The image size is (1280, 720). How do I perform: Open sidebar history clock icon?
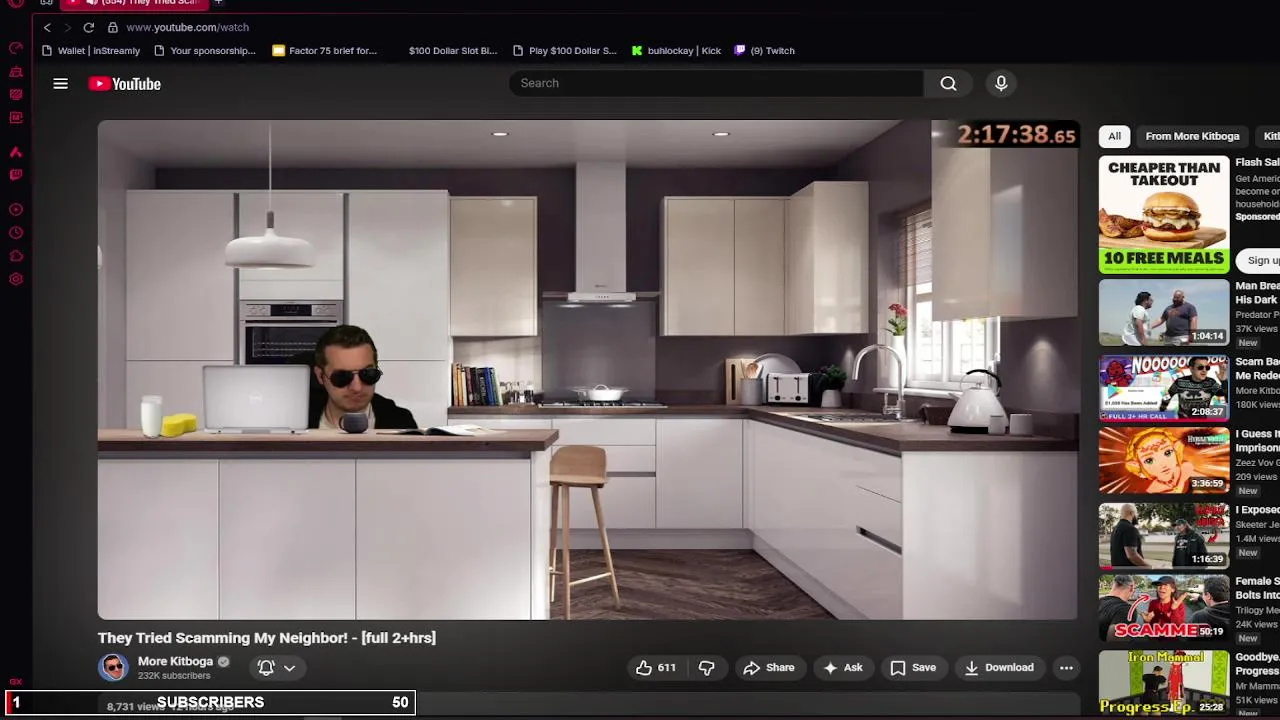click(x=16, y=233)
